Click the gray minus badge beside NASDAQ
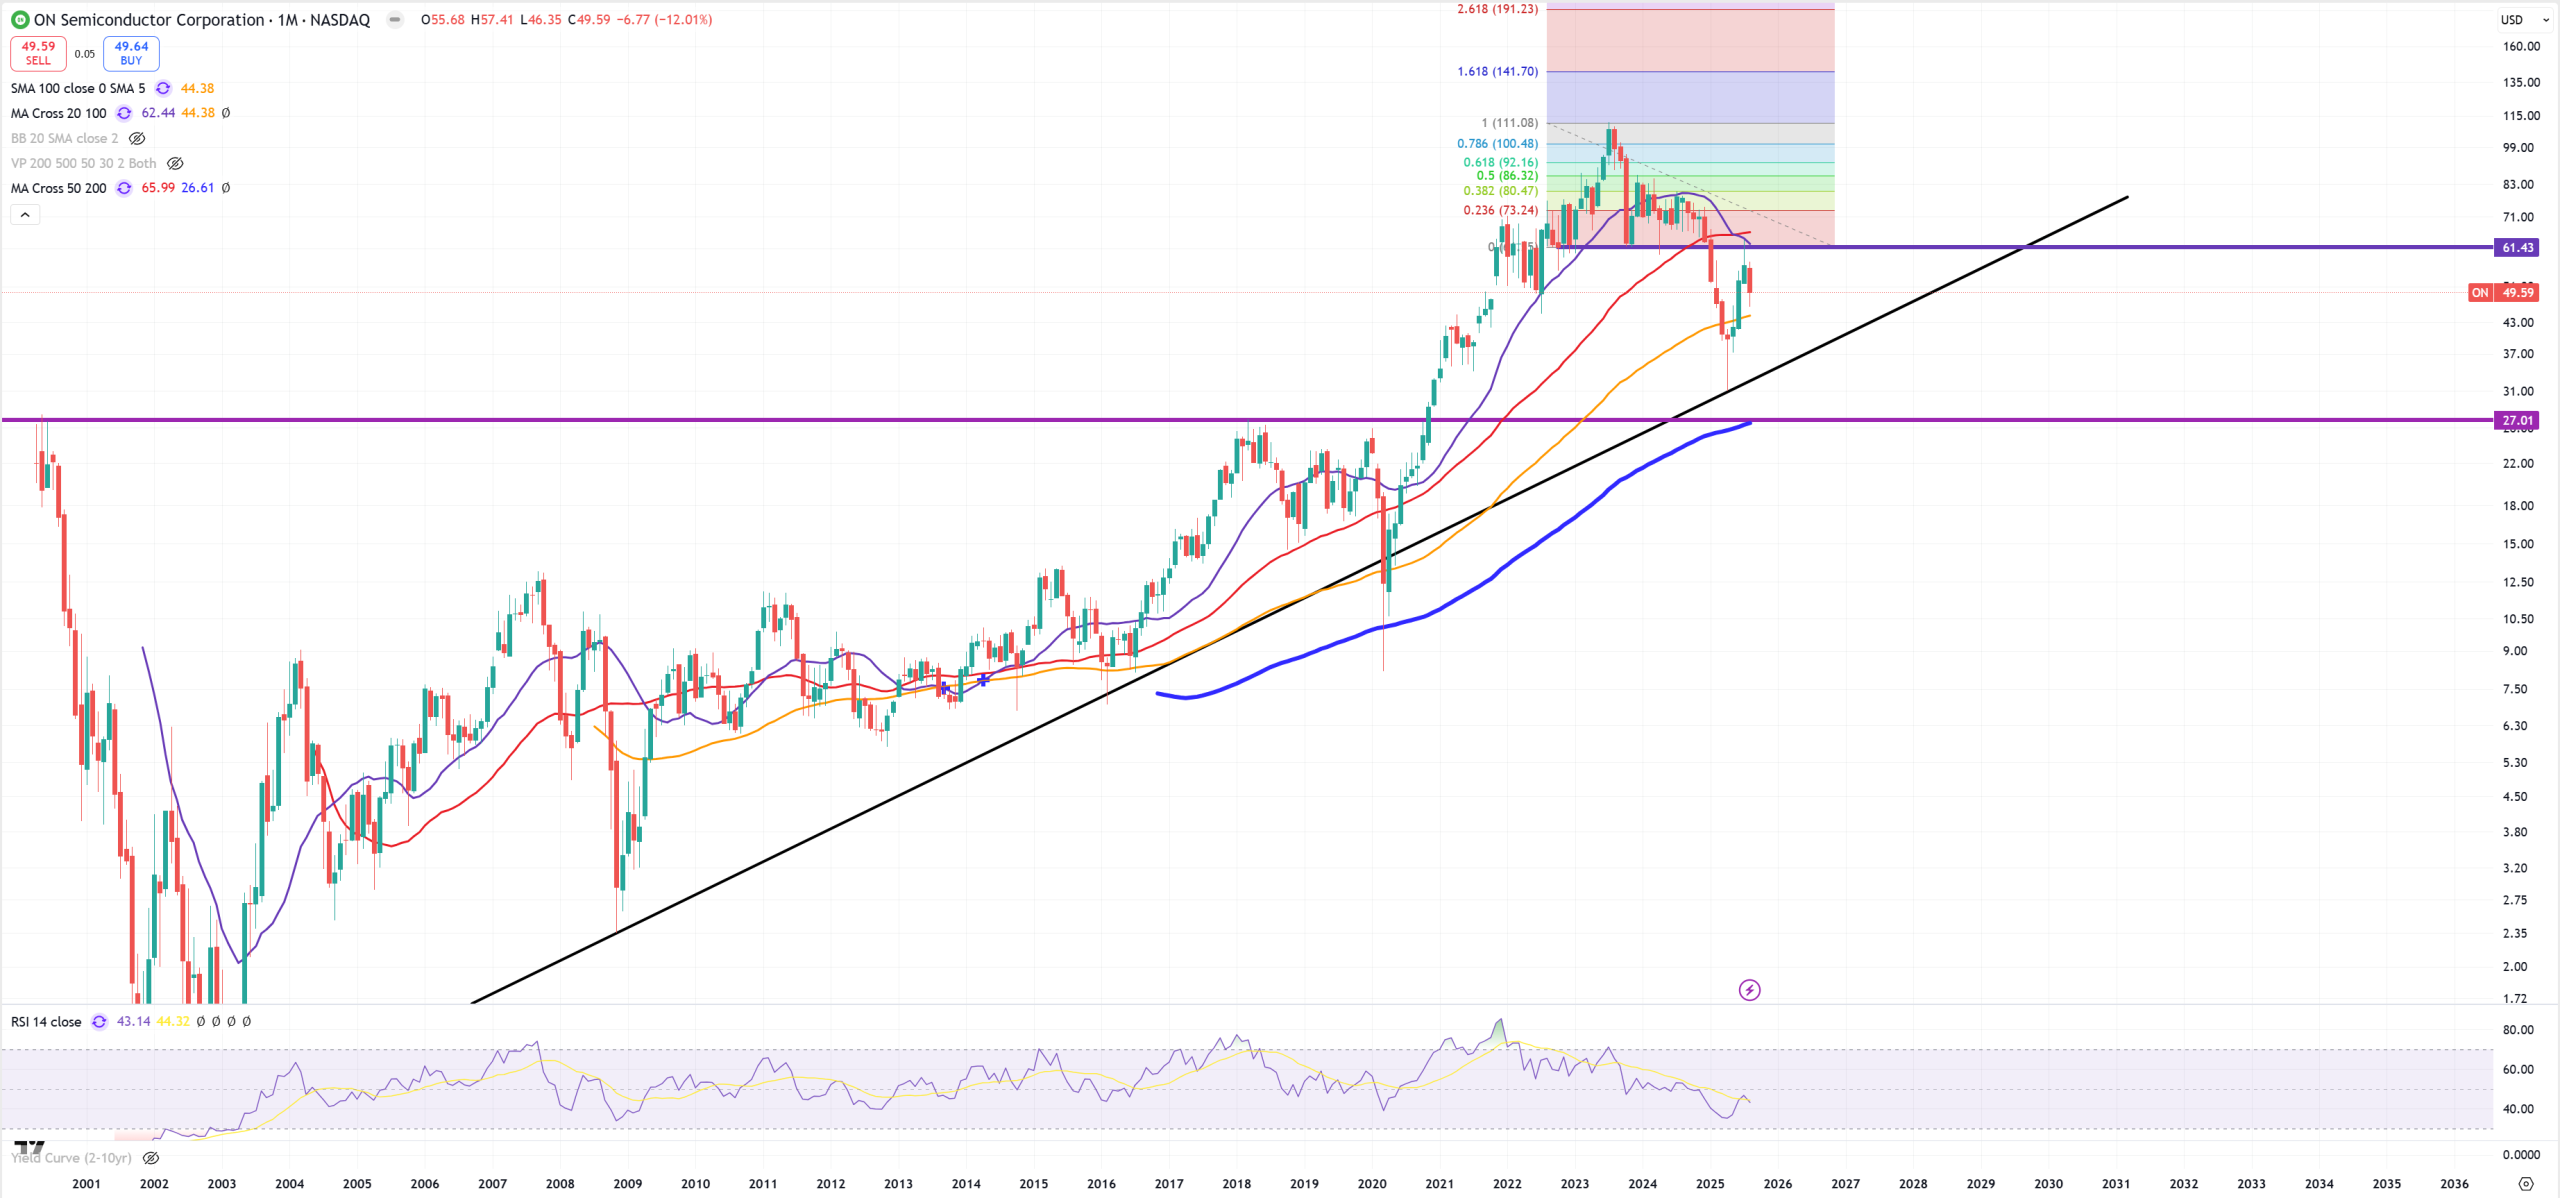Image resolution: width=2560 pixels, height=1198 pixels. (x=395, y=20)
